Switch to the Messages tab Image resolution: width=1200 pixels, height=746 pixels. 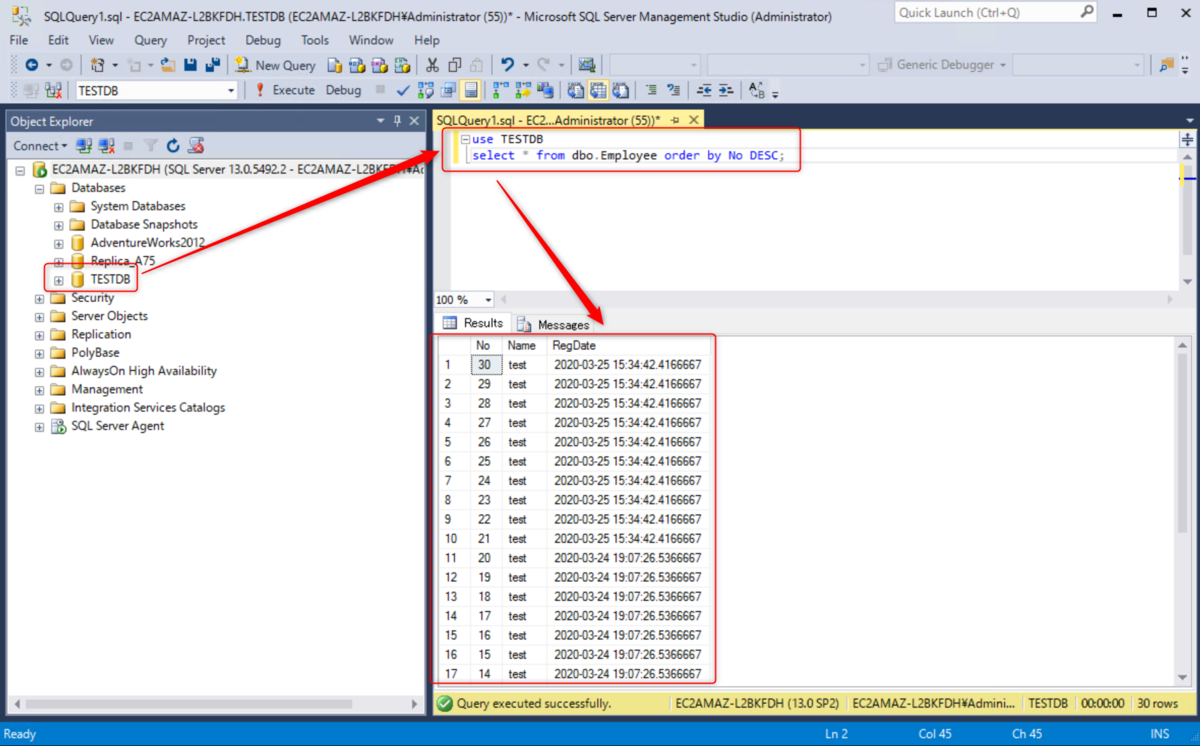pyautogui.click(x=552, y=325)
